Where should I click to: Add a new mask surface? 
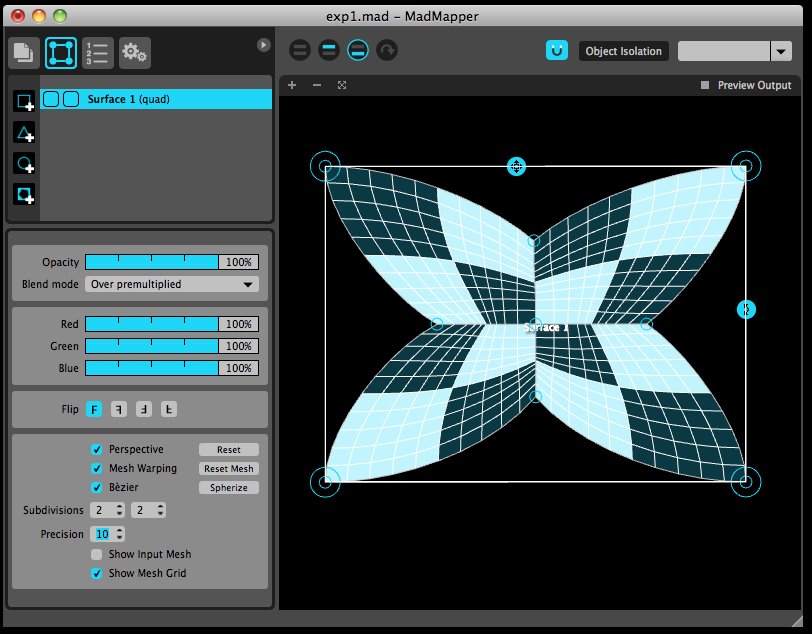point(24,194)
